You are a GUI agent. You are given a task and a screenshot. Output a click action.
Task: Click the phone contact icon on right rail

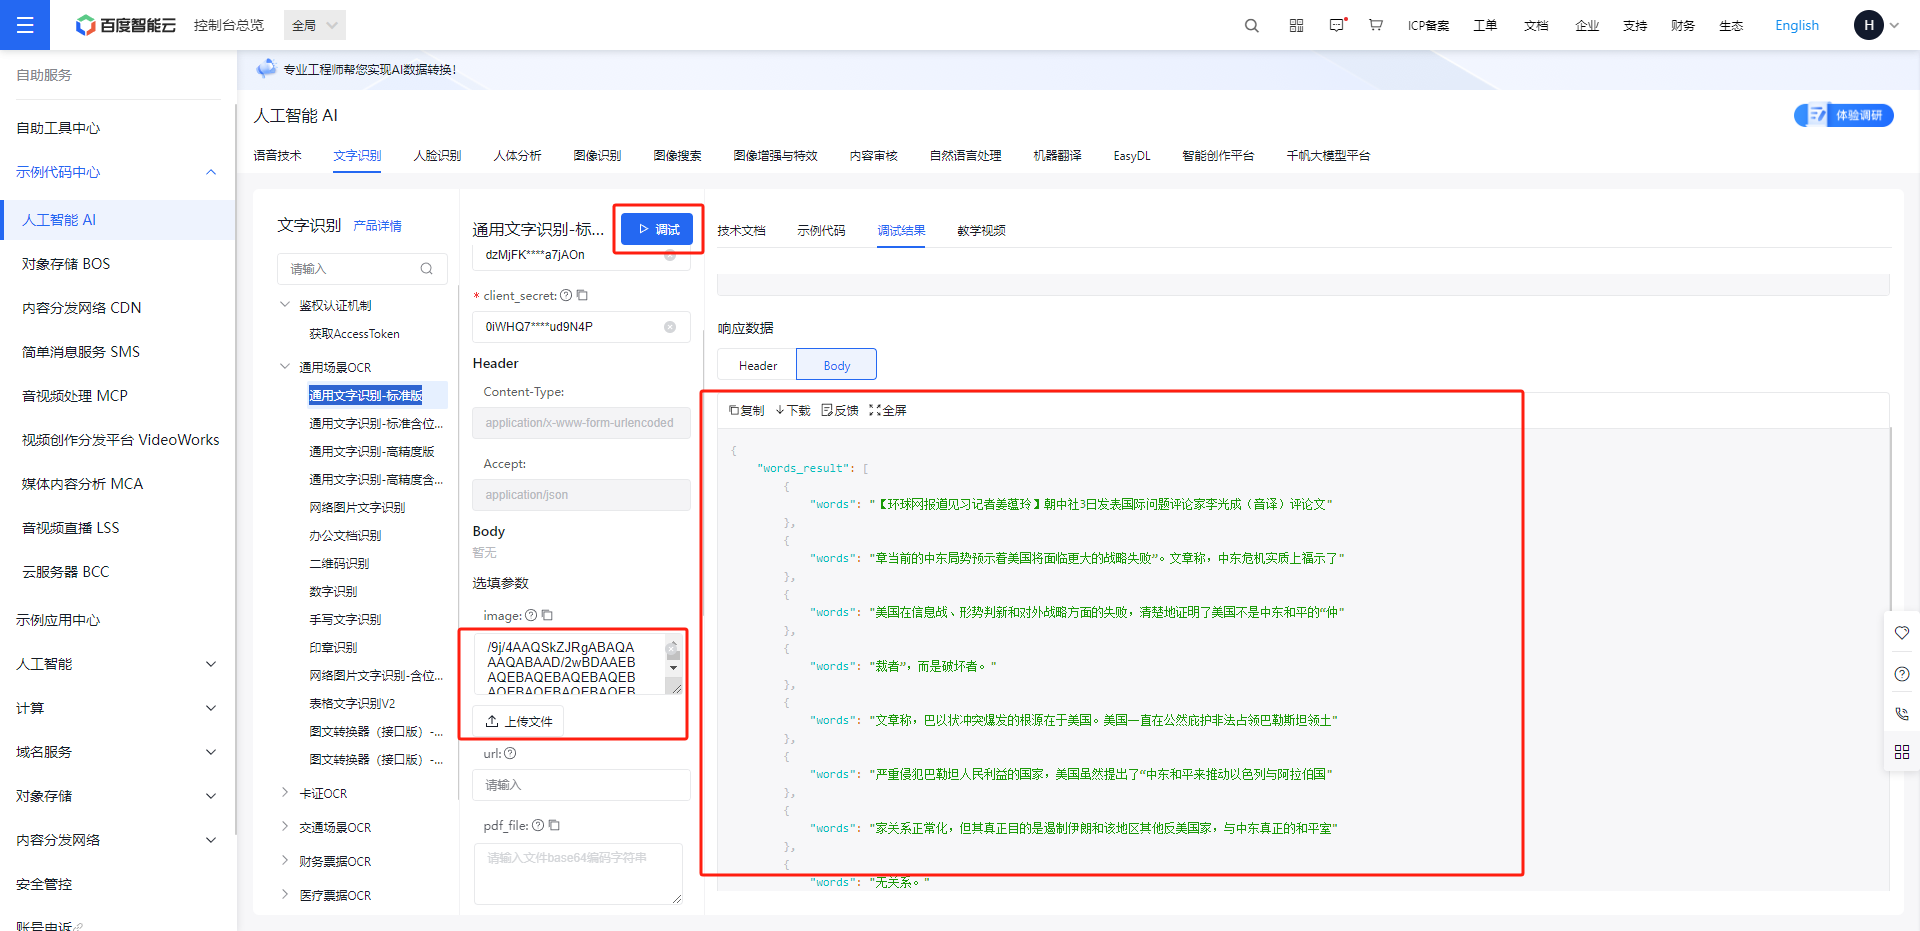1902,713
